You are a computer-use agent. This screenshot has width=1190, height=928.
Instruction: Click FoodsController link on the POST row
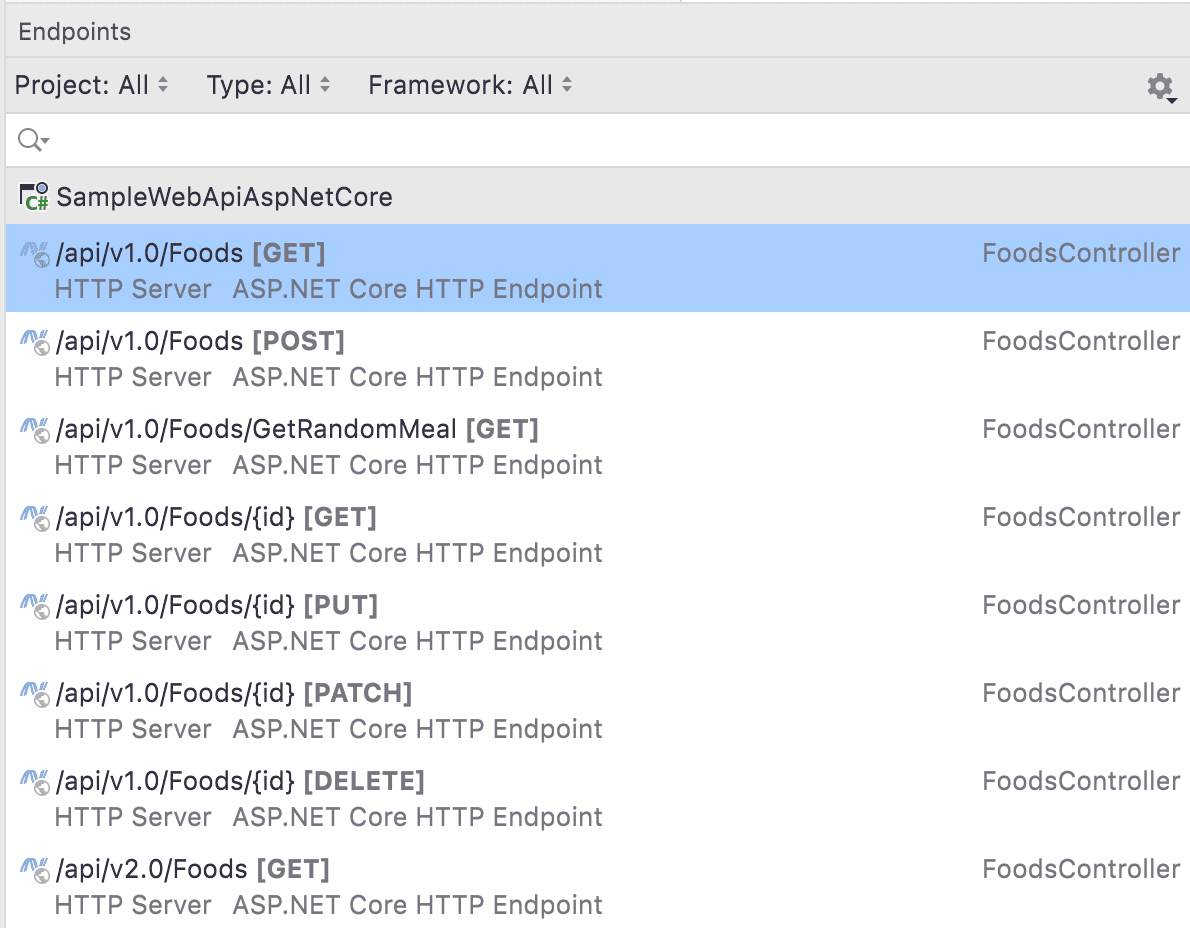pyautogui.click(x=1081, y=342)
